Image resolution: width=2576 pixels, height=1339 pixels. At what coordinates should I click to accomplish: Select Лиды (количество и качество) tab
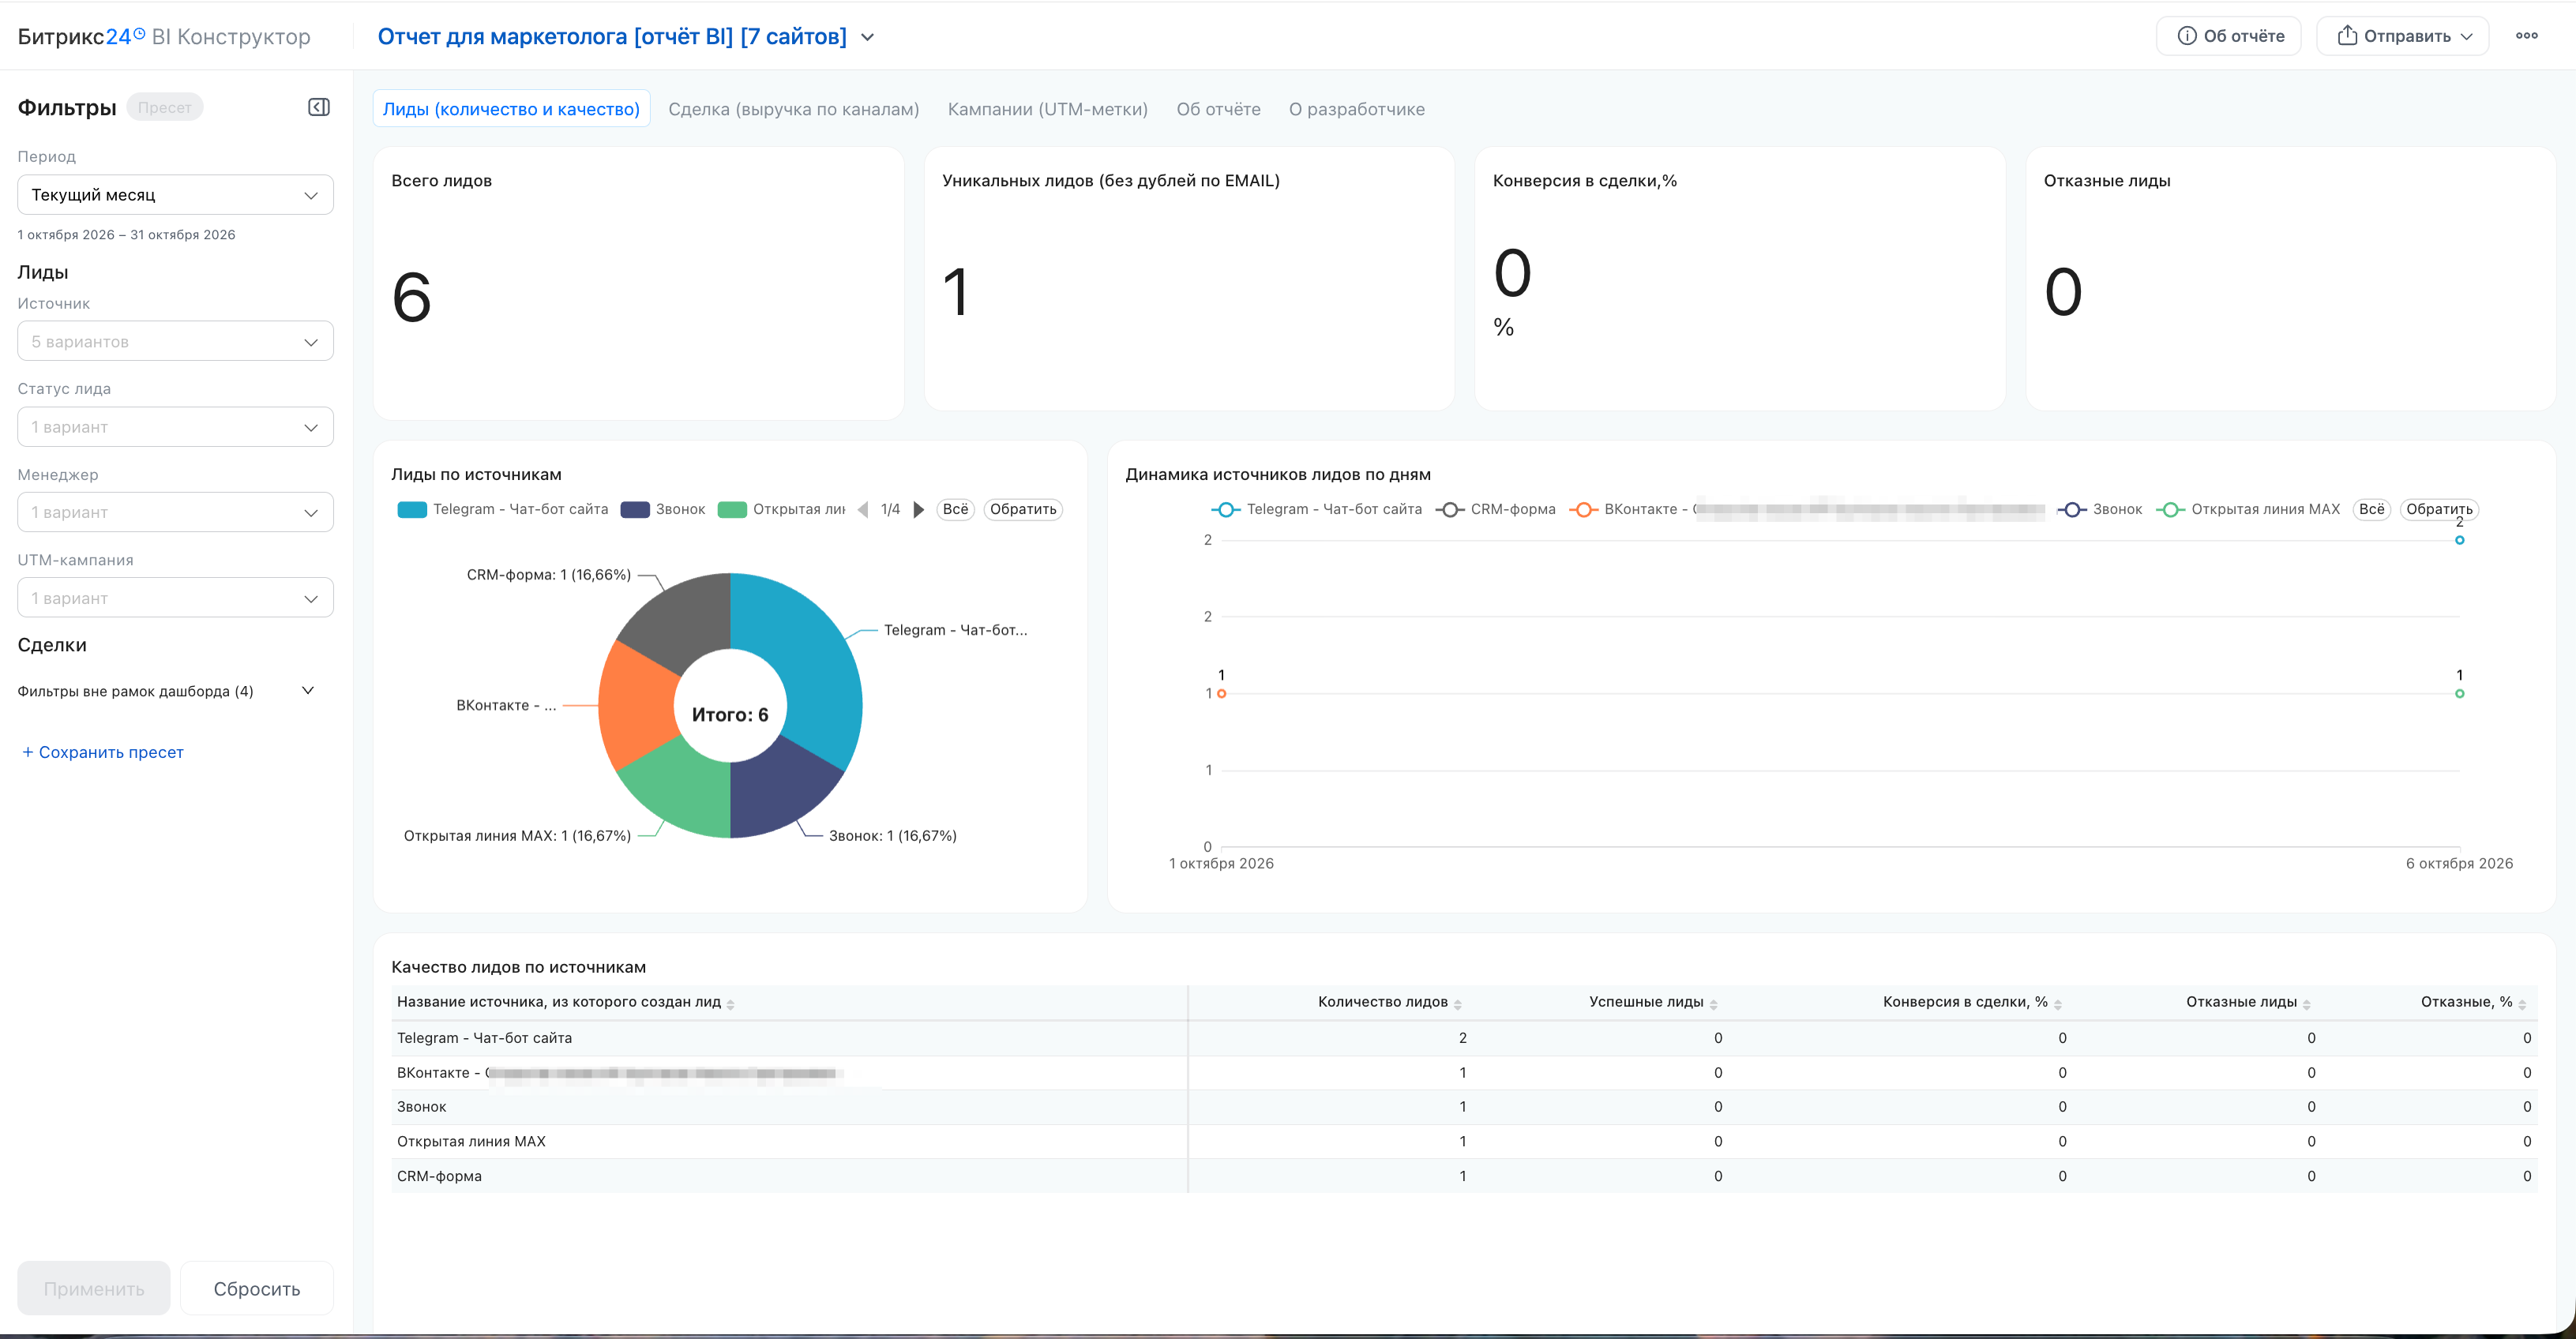[x=511, y=109]
